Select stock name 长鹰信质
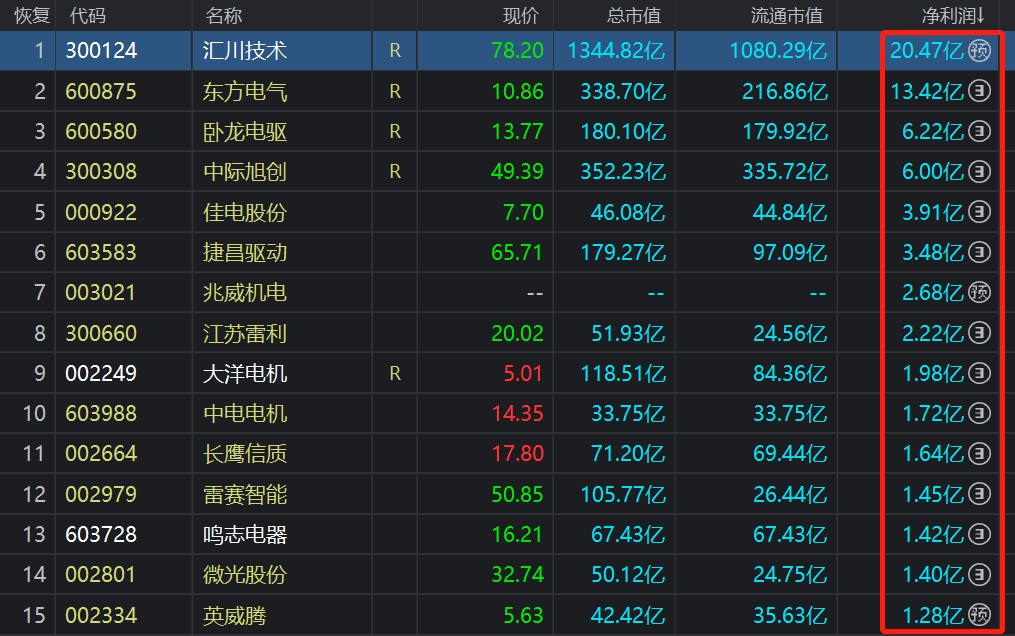Image resolution: width=1015 pixels, height=636 pixels. [245, 454]
